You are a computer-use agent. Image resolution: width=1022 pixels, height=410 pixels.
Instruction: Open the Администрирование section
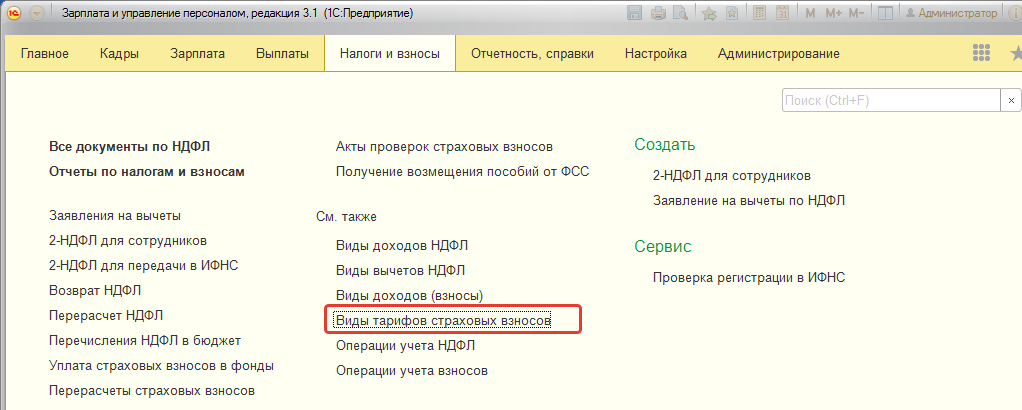click(x=779, y=54)
